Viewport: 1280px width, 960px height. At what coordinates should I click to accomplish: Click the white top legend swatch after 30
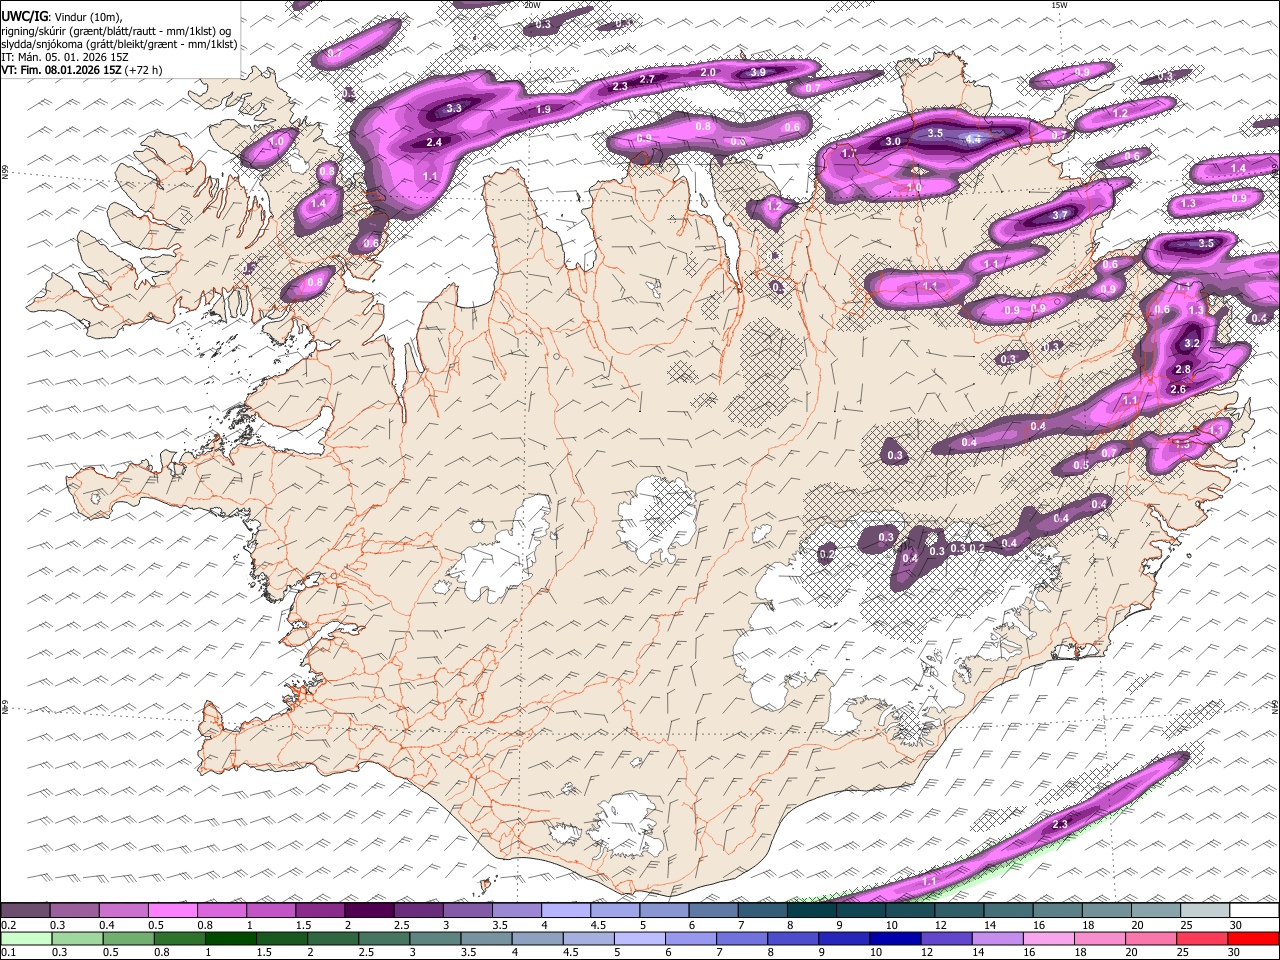click(x=1254, y=910)
